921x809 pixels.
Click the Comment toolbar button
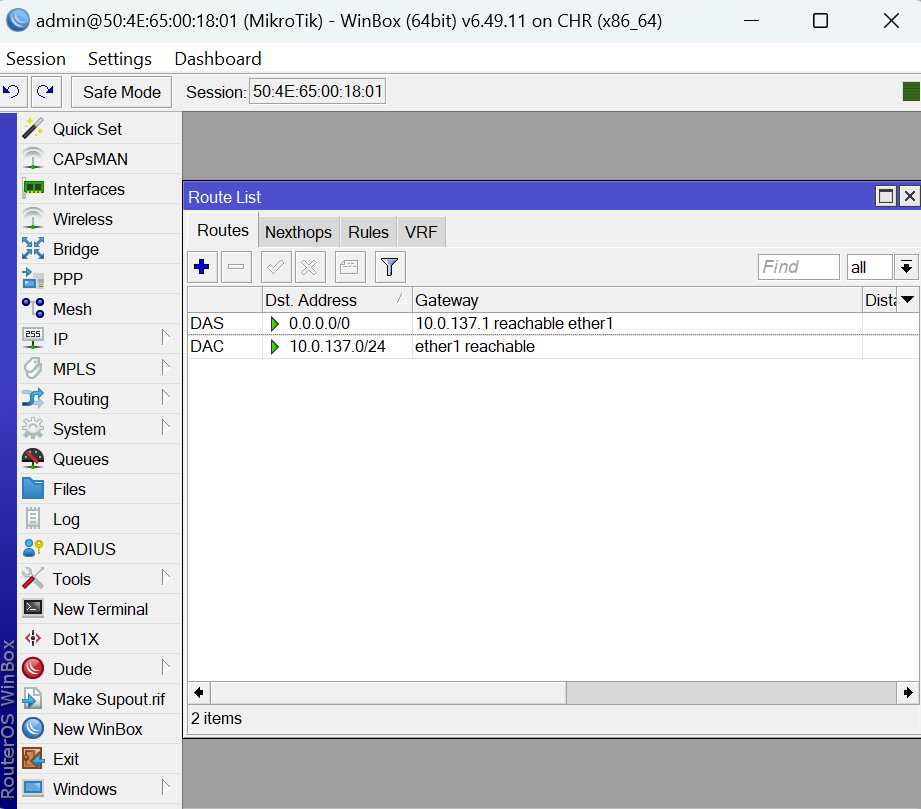349,267
